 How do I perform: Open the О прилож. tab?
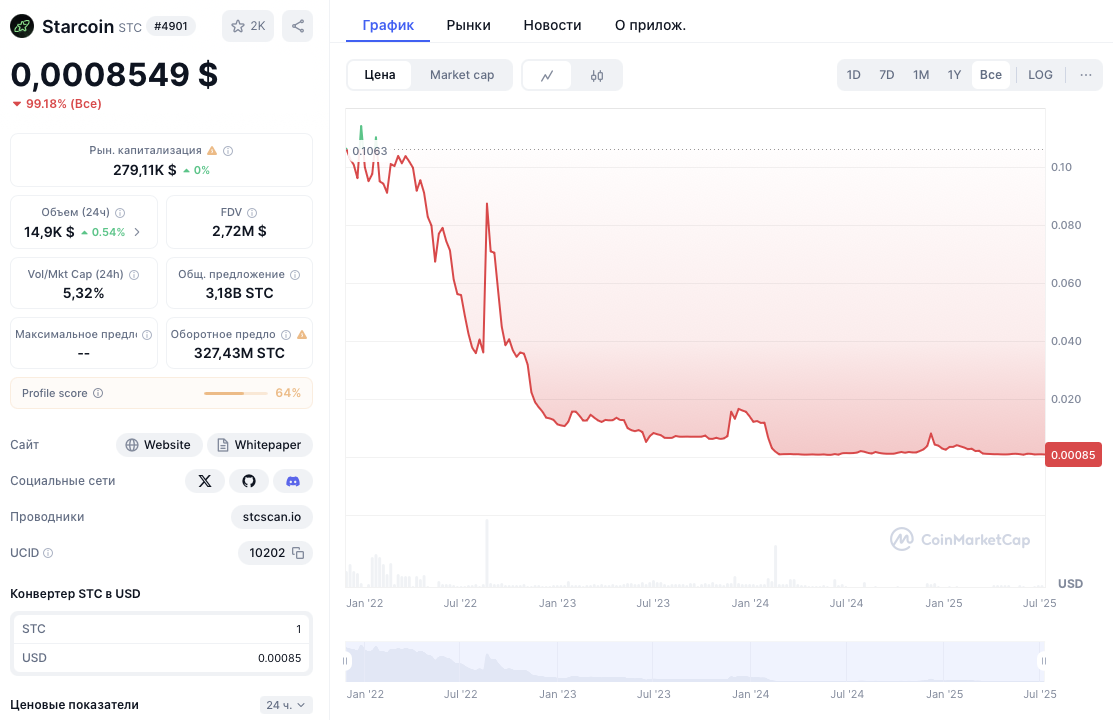click(650, 26)
